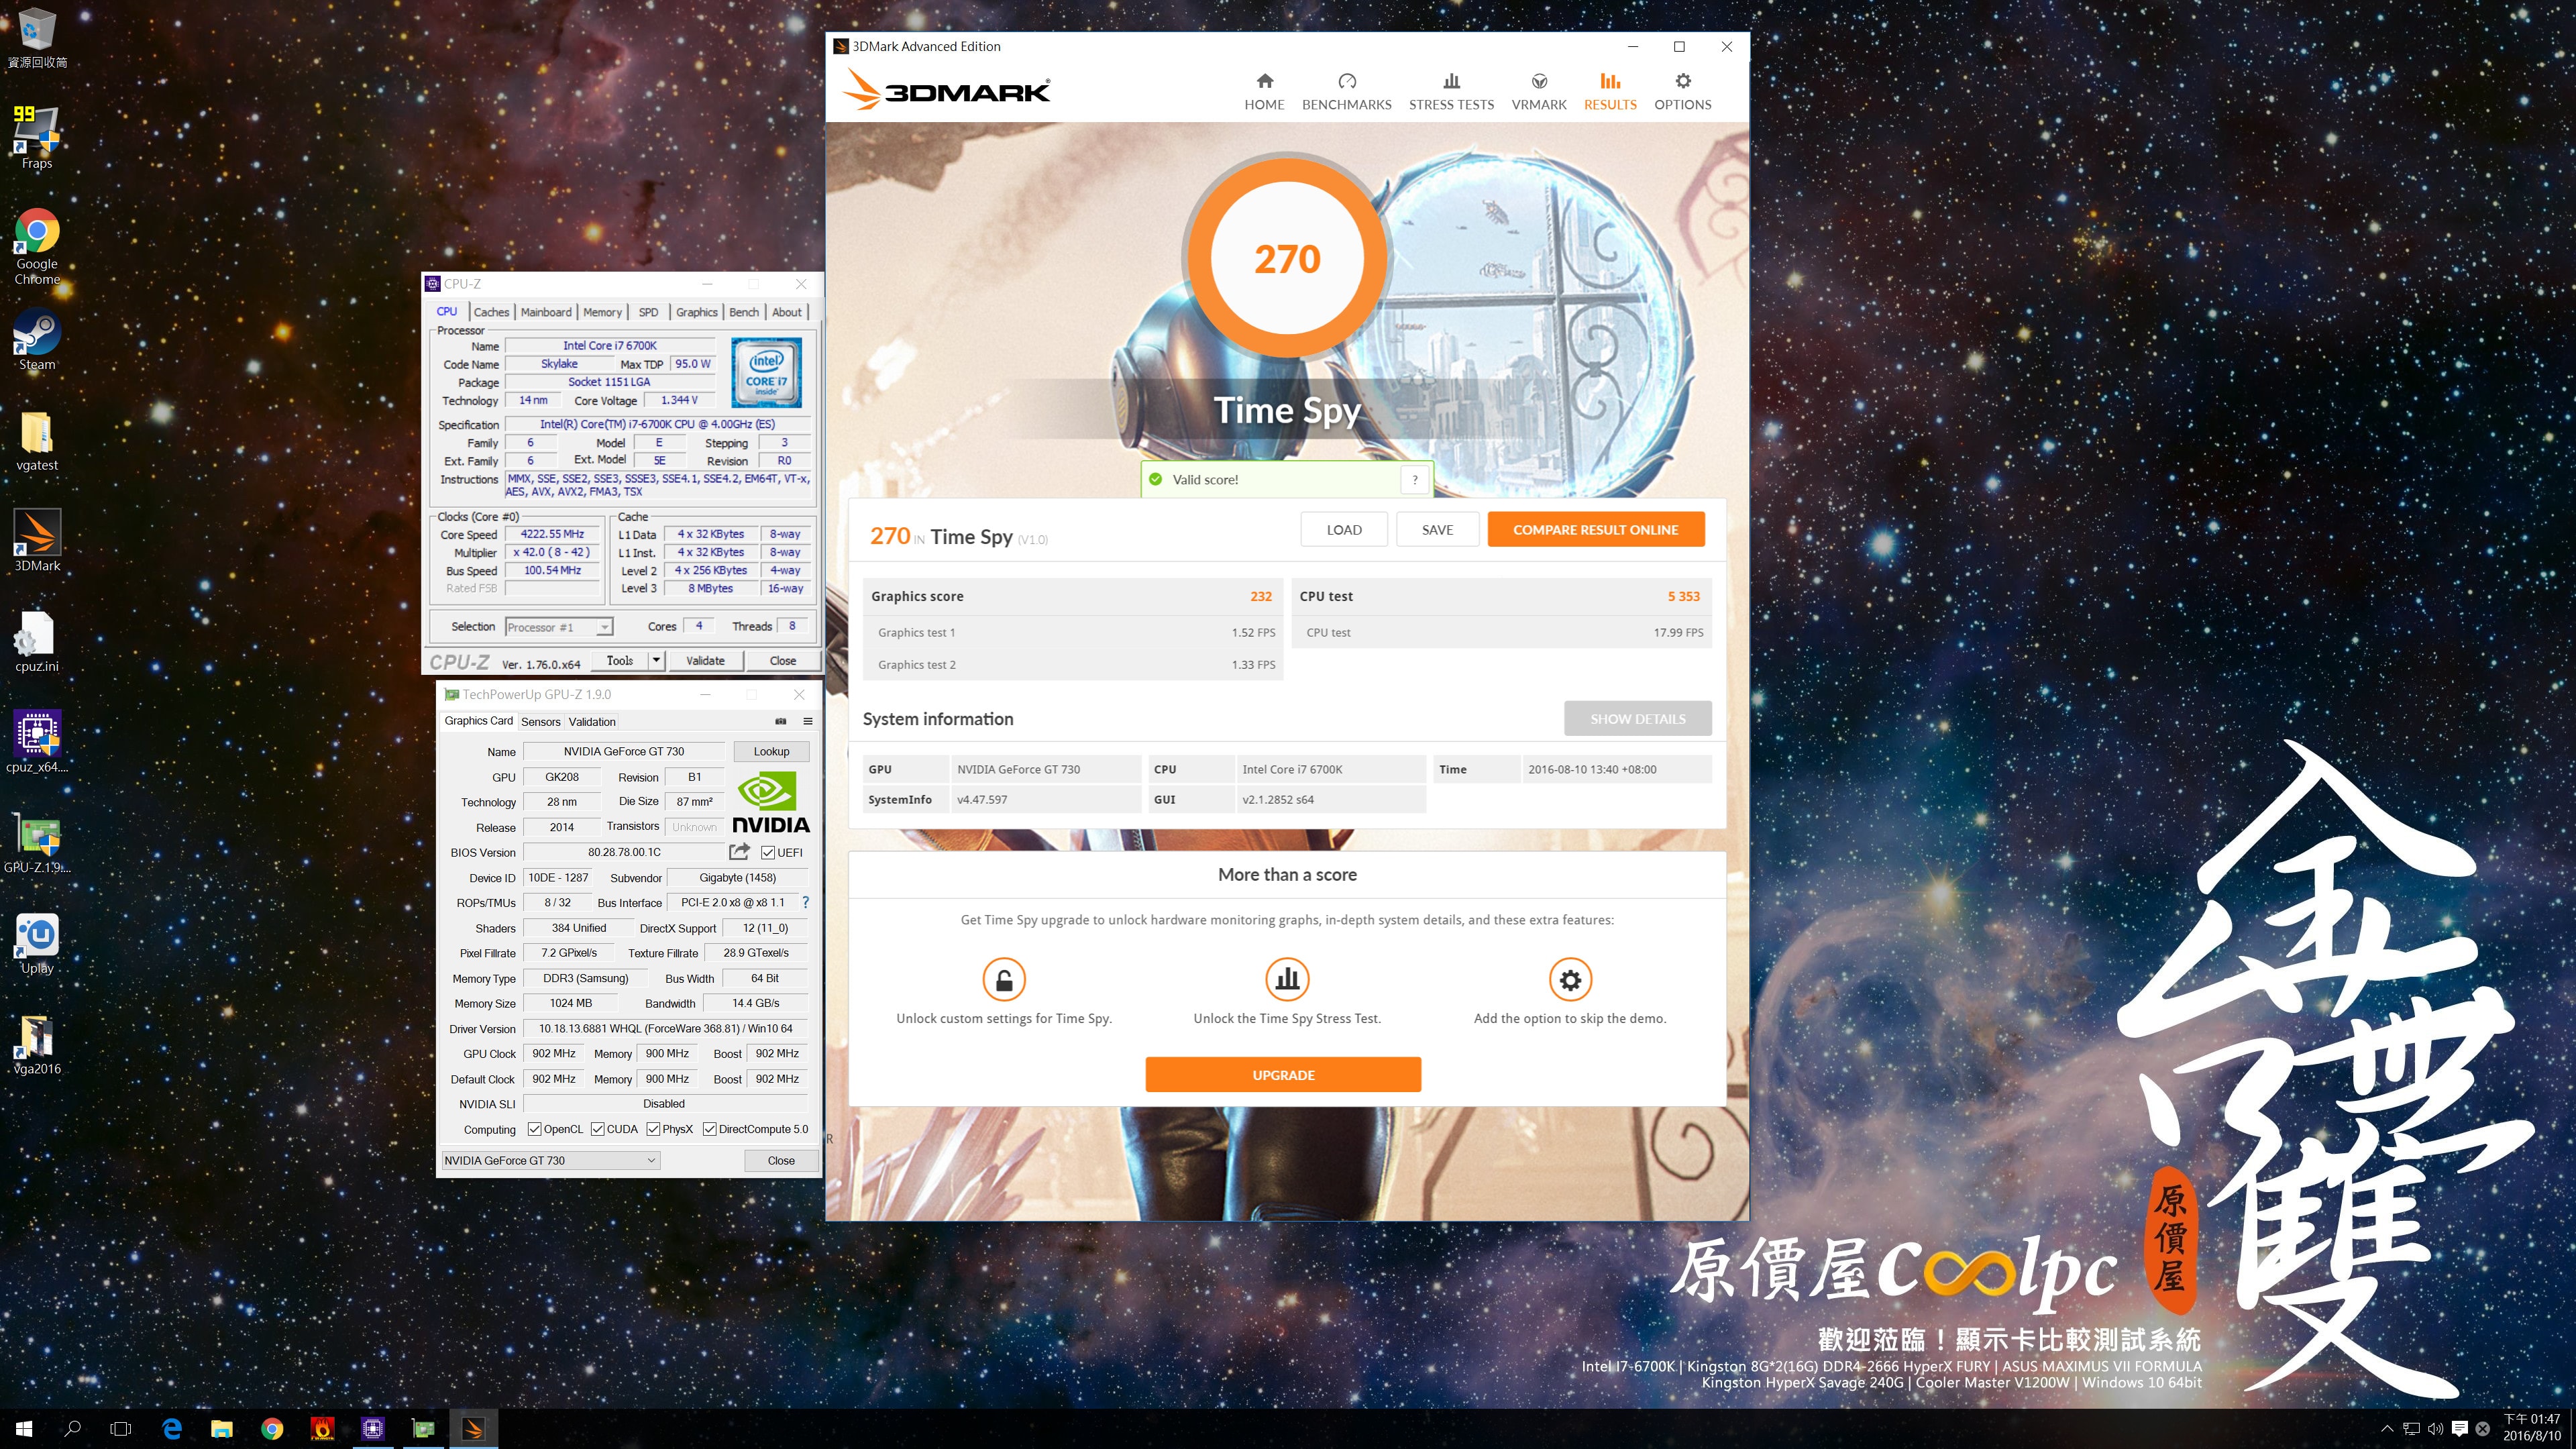Click SAVE button in 3DMark results
This screenshot has width=2576, height=1449.
pos(1437,529)
